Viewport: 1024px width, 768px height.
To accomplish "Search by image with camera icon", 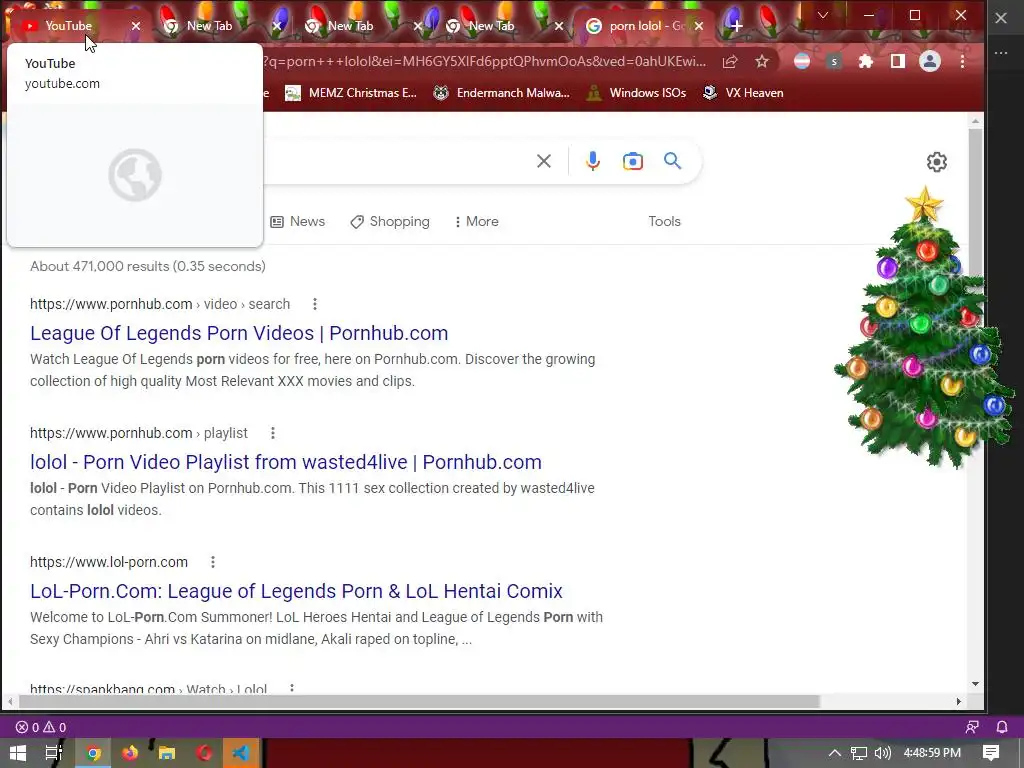I will pyautogui.click(x=633, y=161).
